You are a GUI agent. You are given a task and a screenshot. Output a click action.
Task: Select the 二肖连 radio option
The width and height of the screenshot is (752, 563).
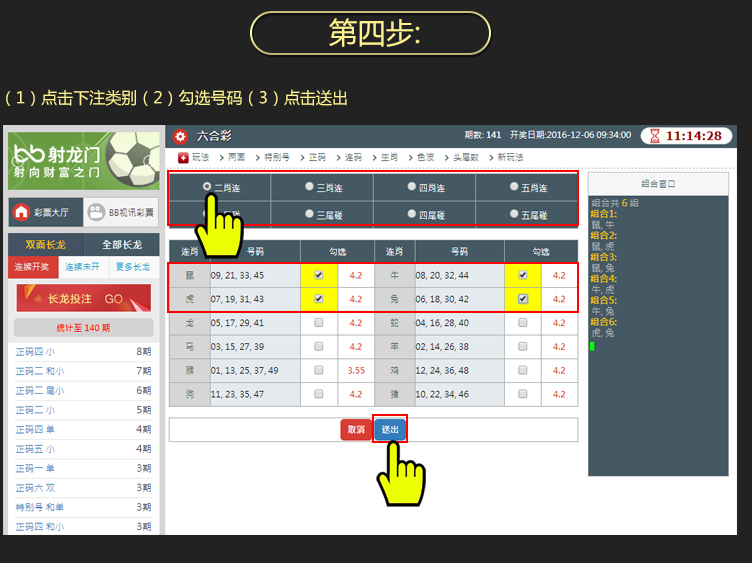[207, 186]
